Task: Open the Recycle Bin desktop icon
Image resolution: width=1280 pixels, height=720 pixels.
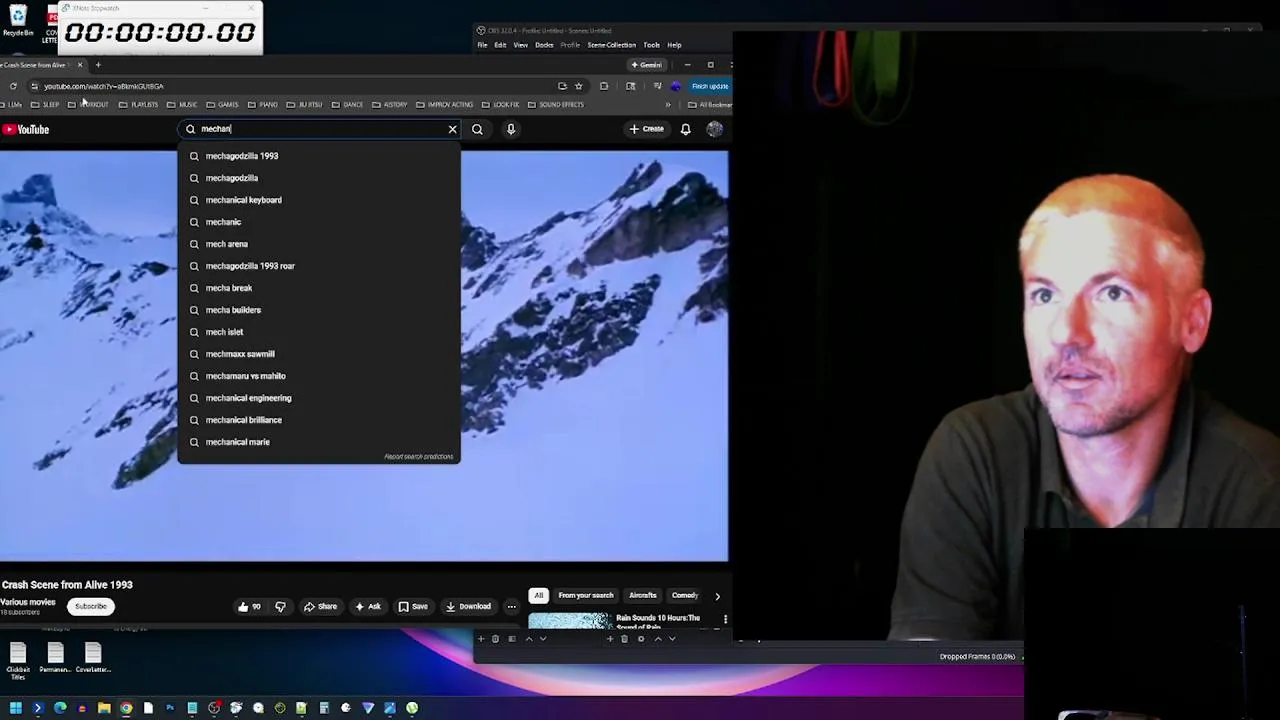Action: 18,21
